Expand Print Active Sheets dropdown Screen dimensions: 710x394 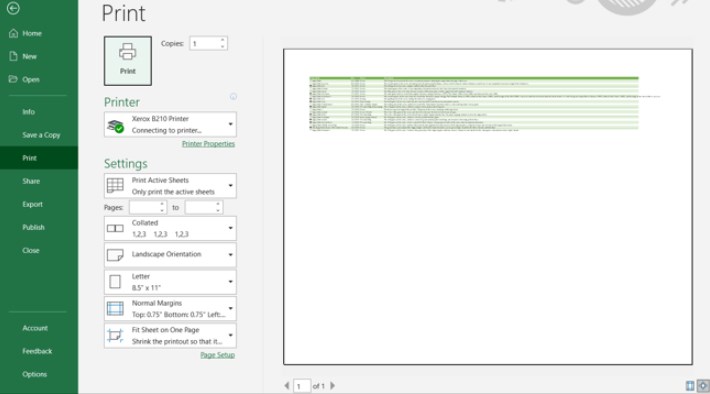point(170,186)
